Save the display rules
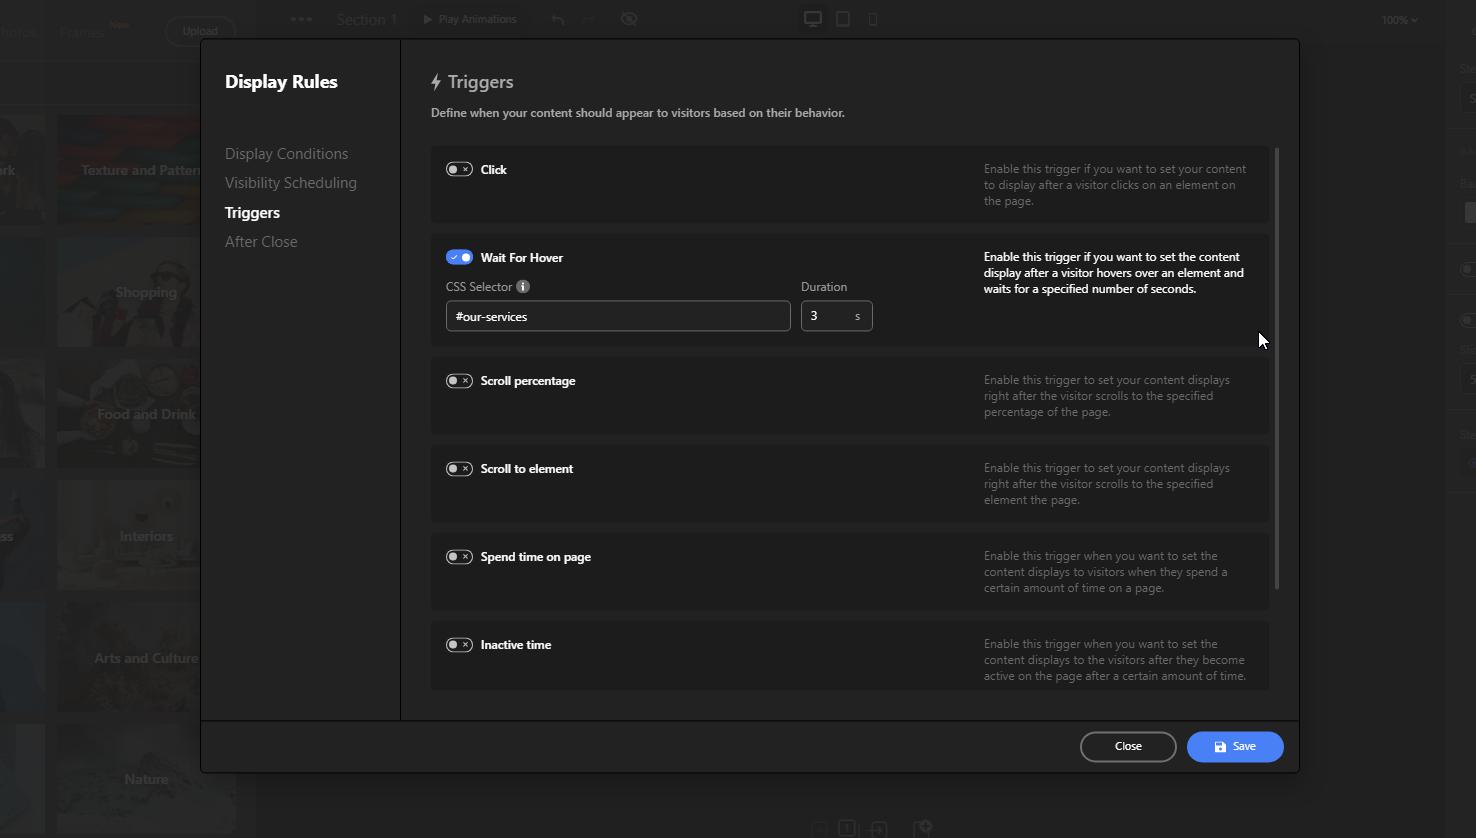Image resolution: width=1476 pixels, height=838 pixels. pyautogui.click(x=1235, y=747)
